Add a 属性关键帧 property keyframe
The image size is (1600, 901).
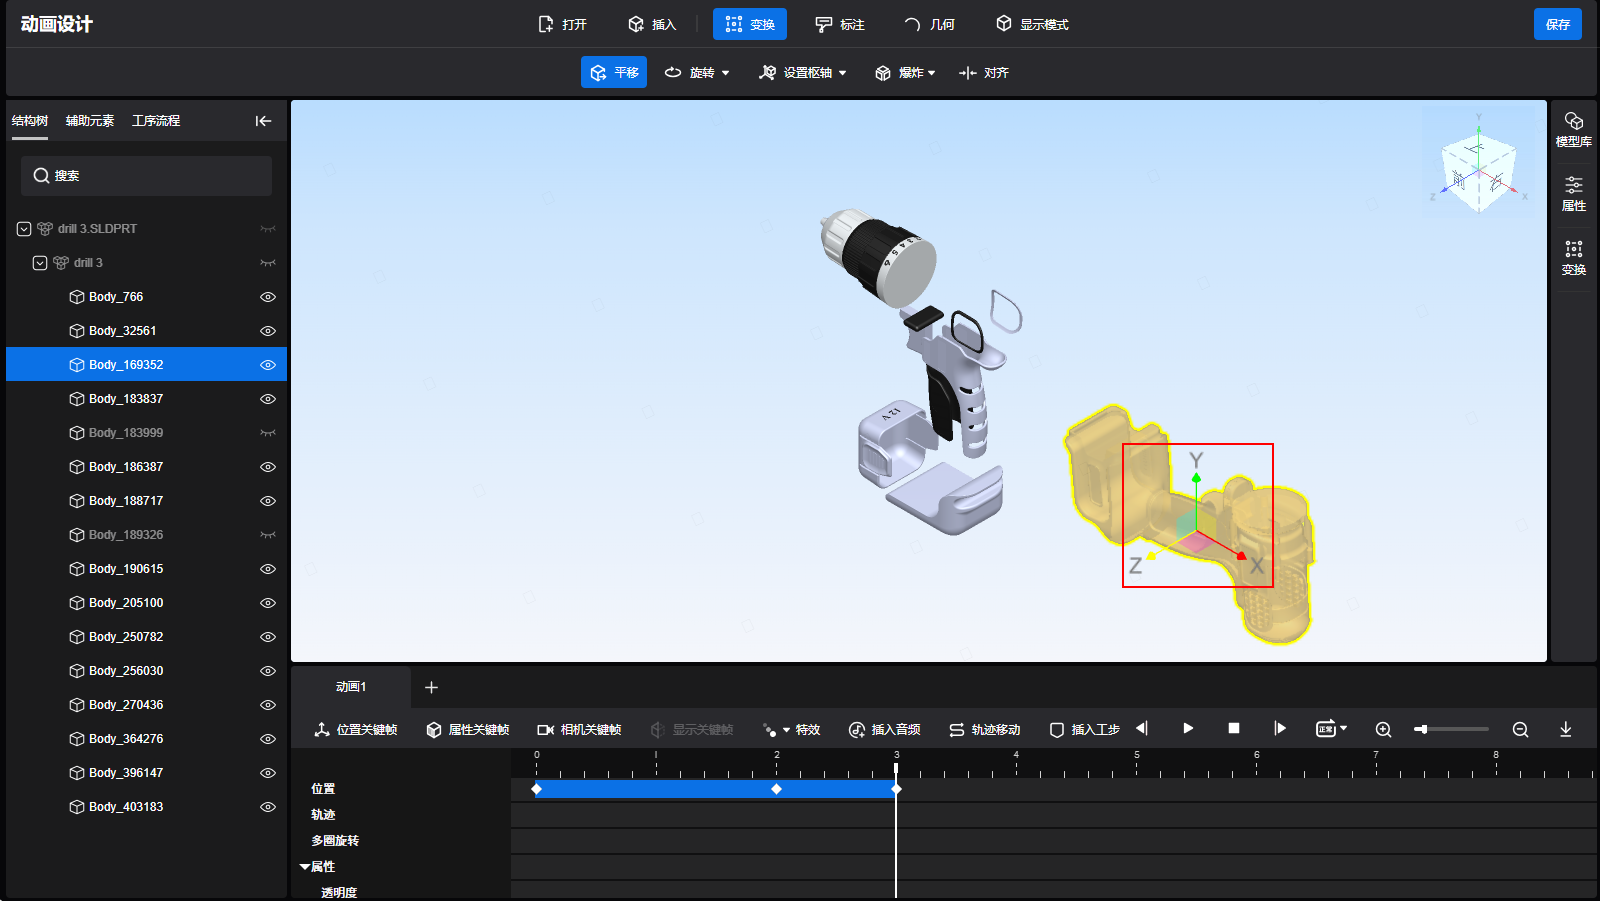[468, 729]
